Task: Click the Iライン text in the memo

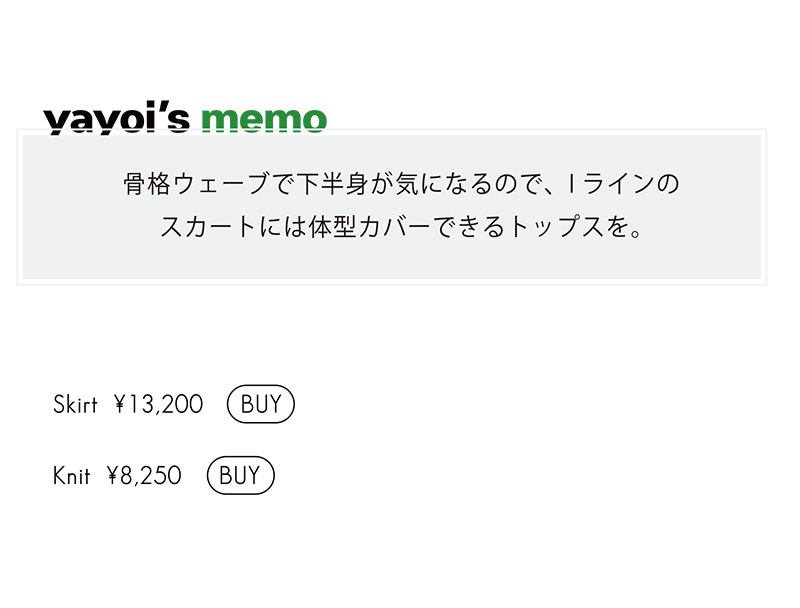Action: pos(610,184)
